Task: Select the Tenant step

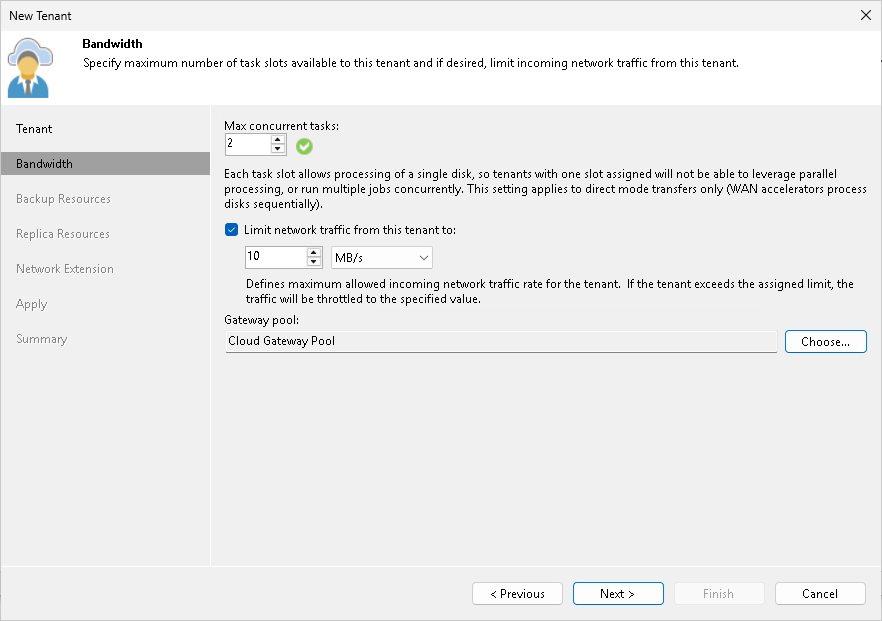Action: [x=33, y=128]
